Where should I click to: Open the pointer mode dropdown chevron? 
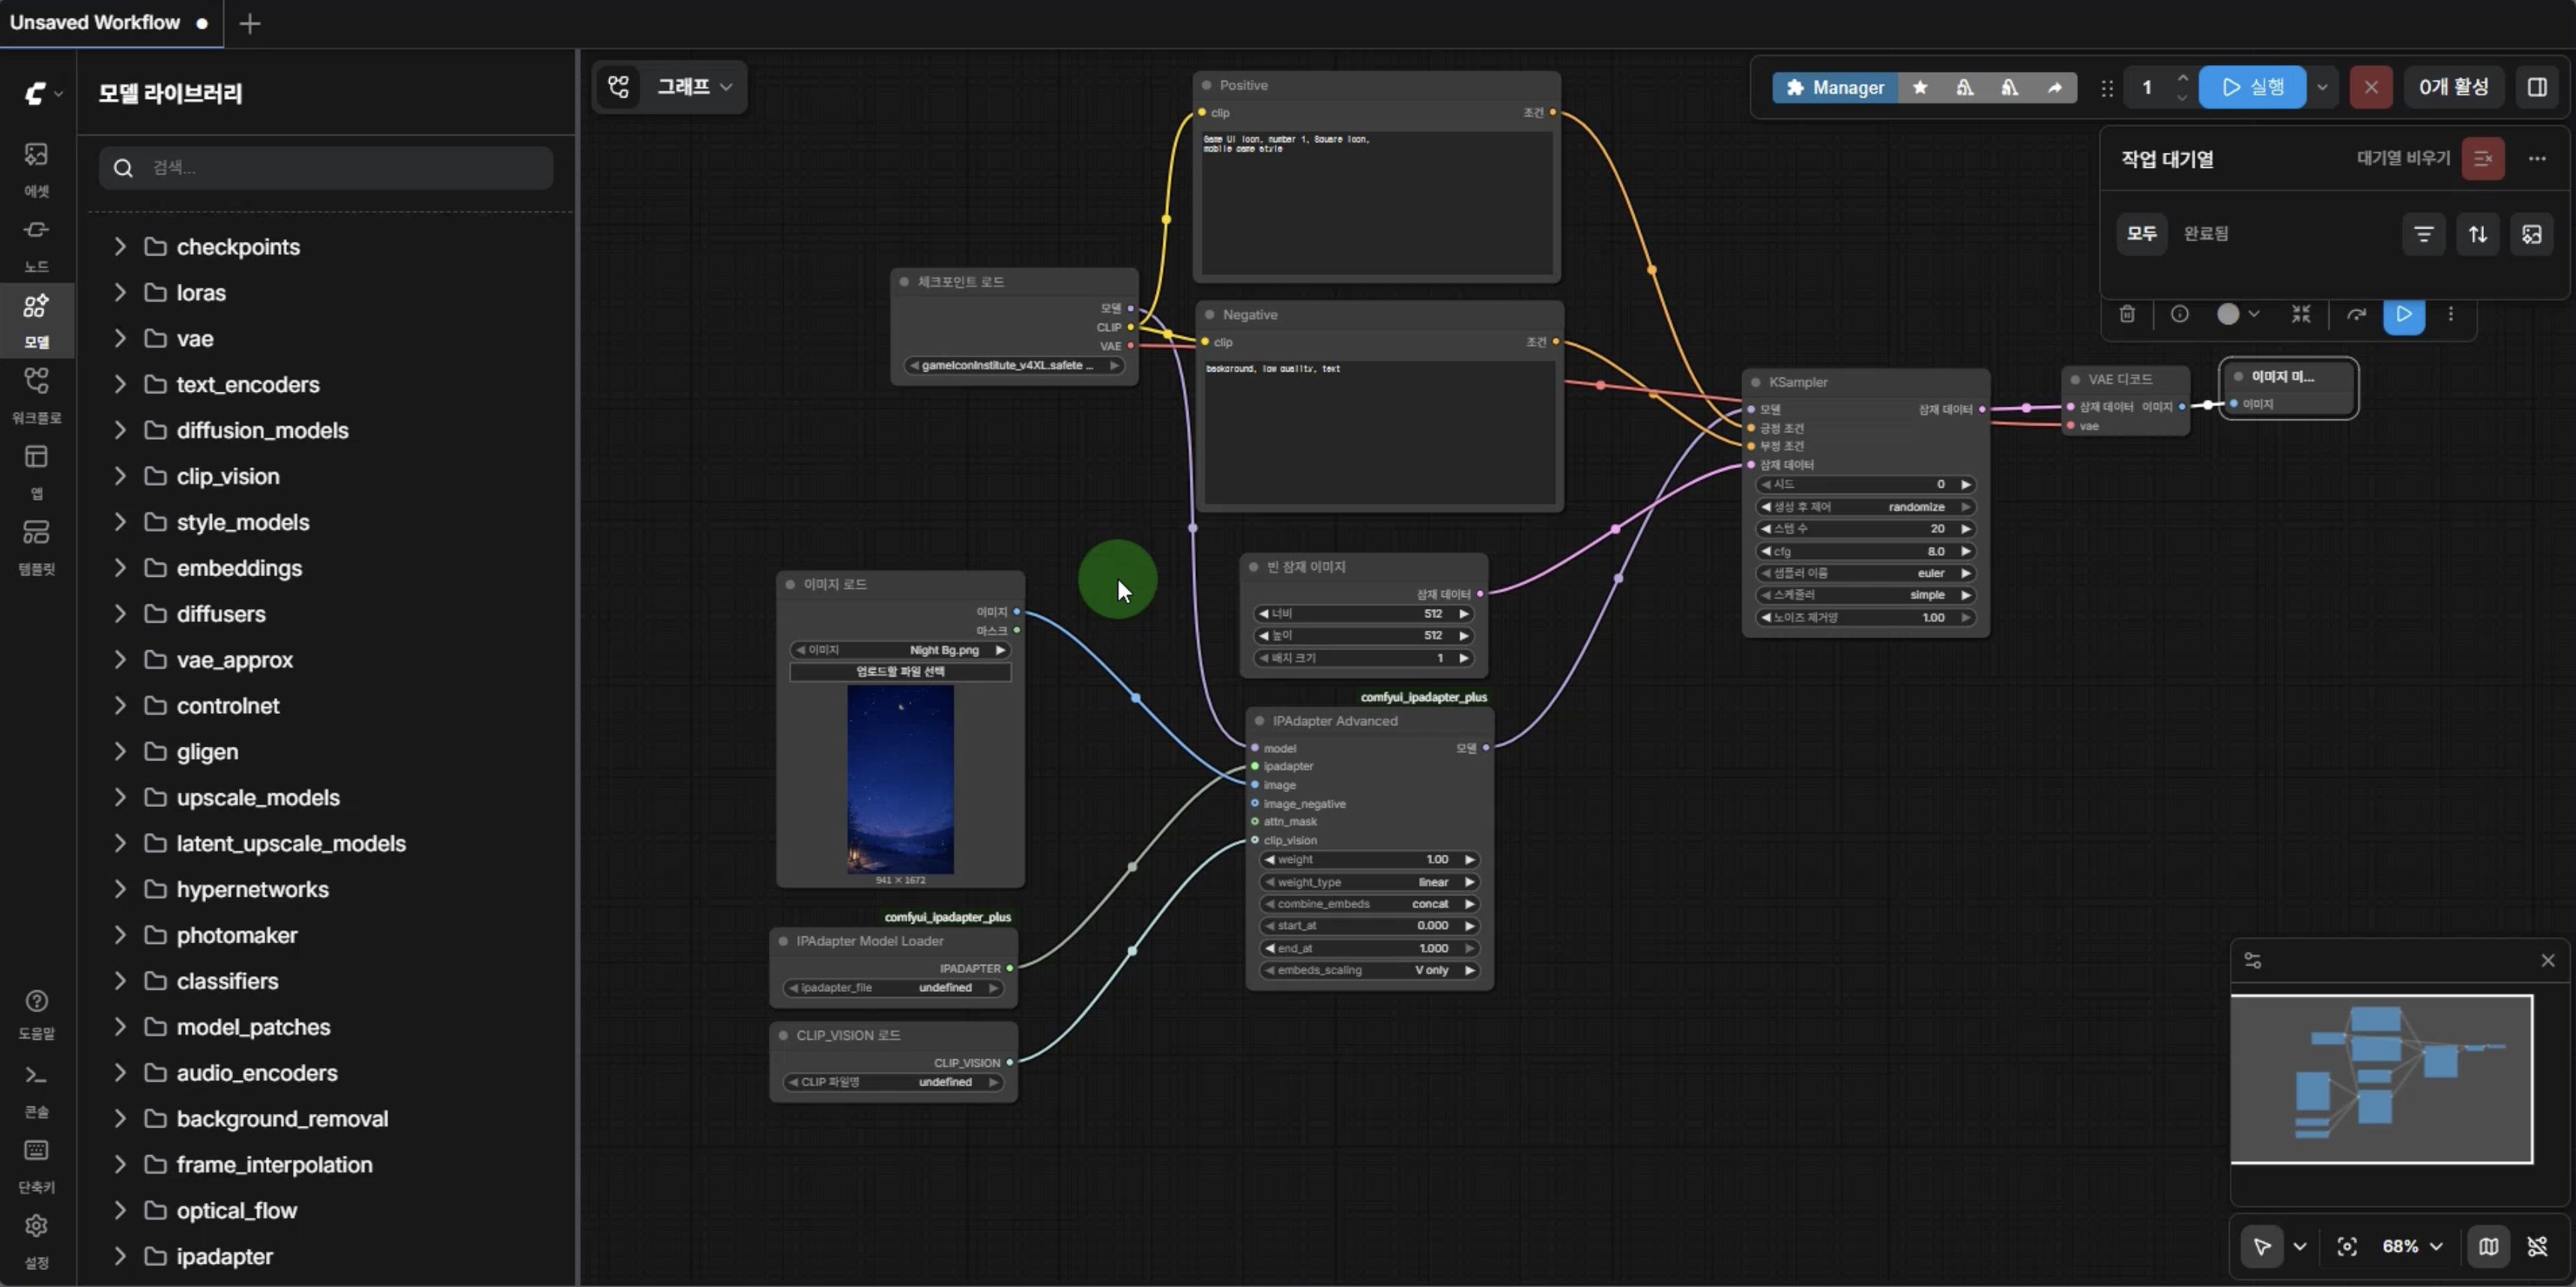pos(2299,1246)
